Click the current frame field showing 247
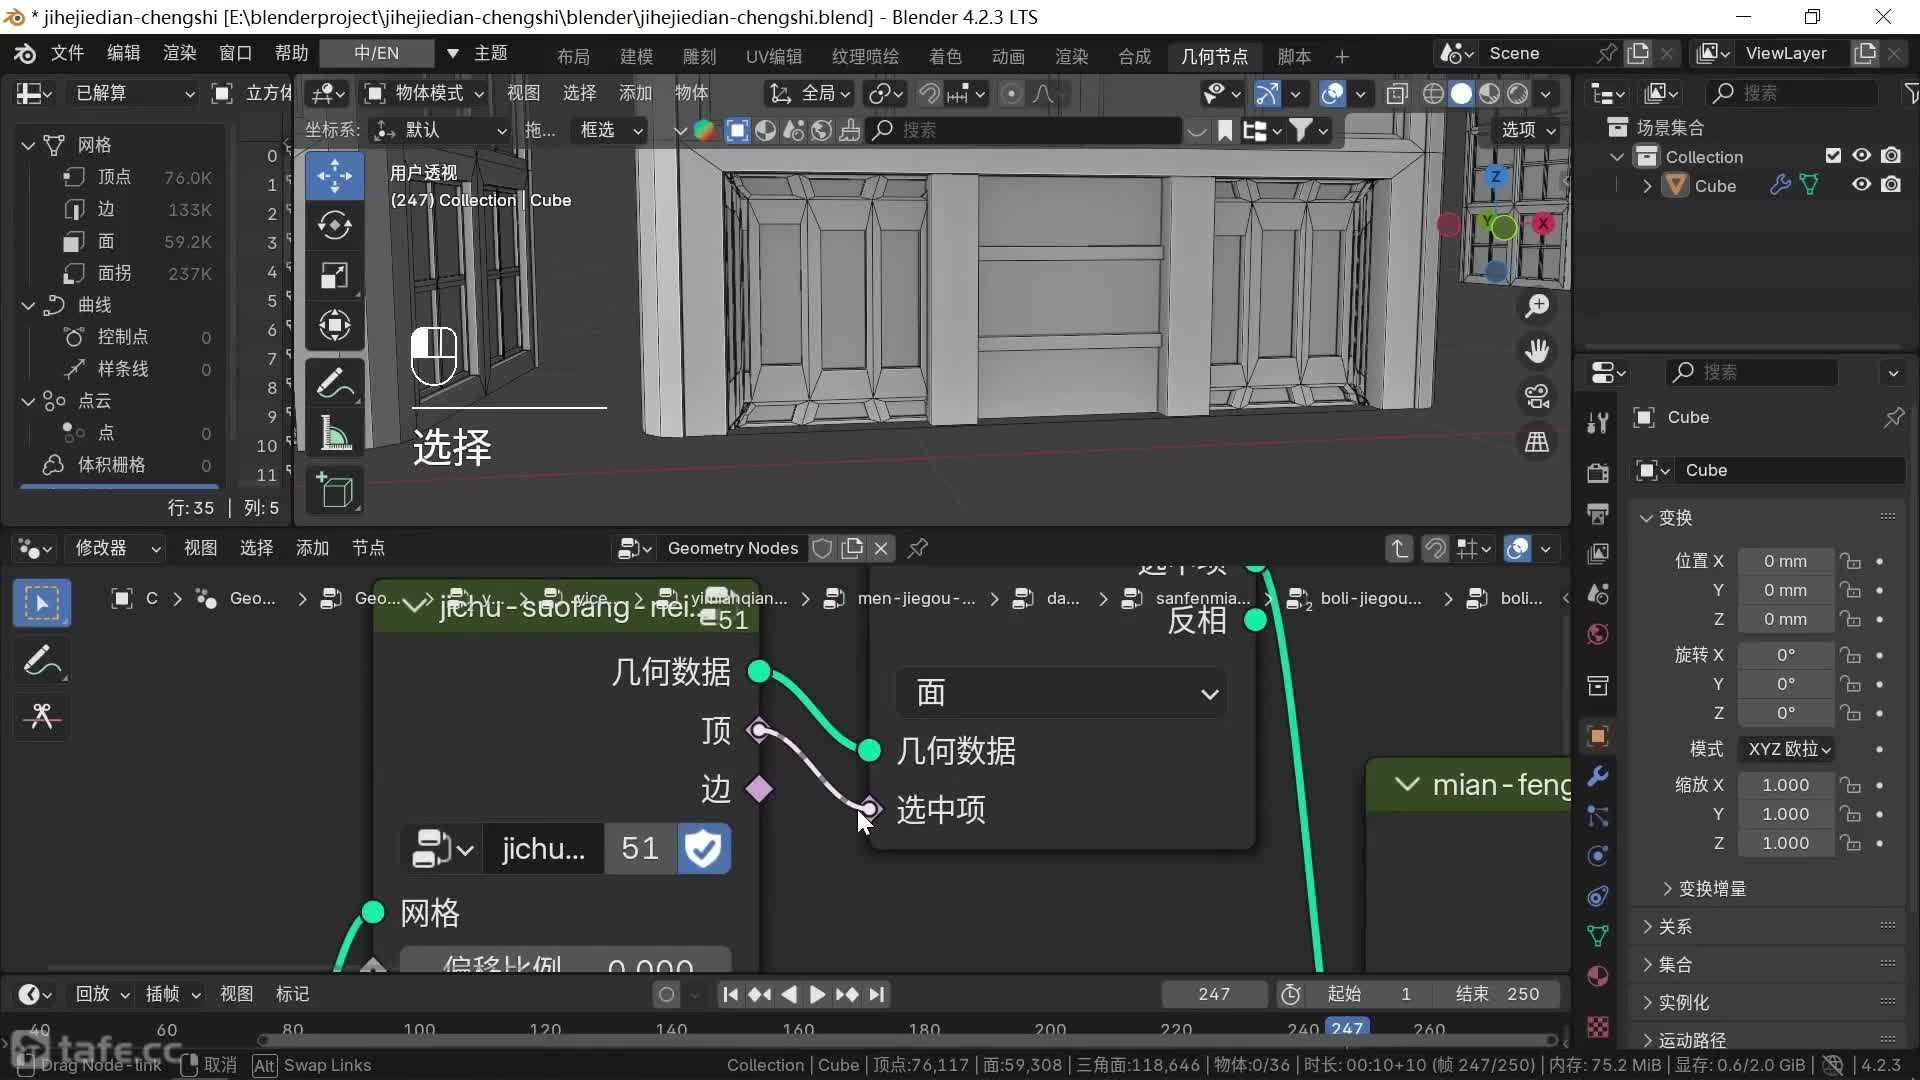The image size is (1920, 1080). click(1213, 994)
